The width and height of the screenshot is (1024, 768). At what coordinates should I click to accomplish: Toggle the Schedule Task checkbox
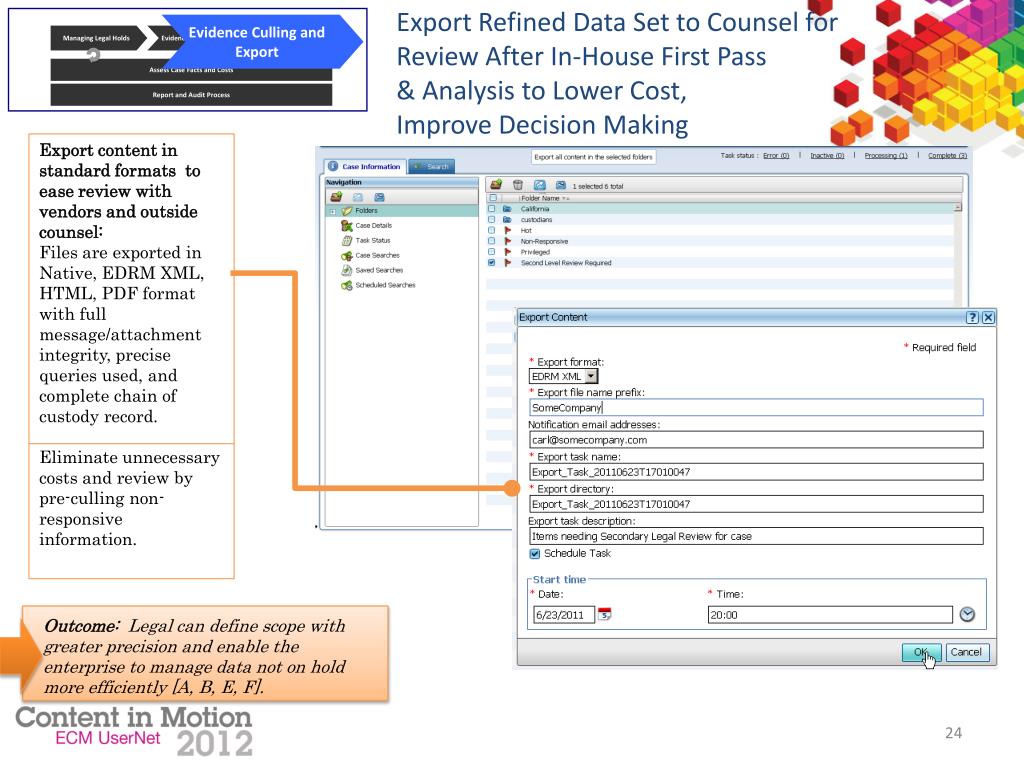point(535,554)
